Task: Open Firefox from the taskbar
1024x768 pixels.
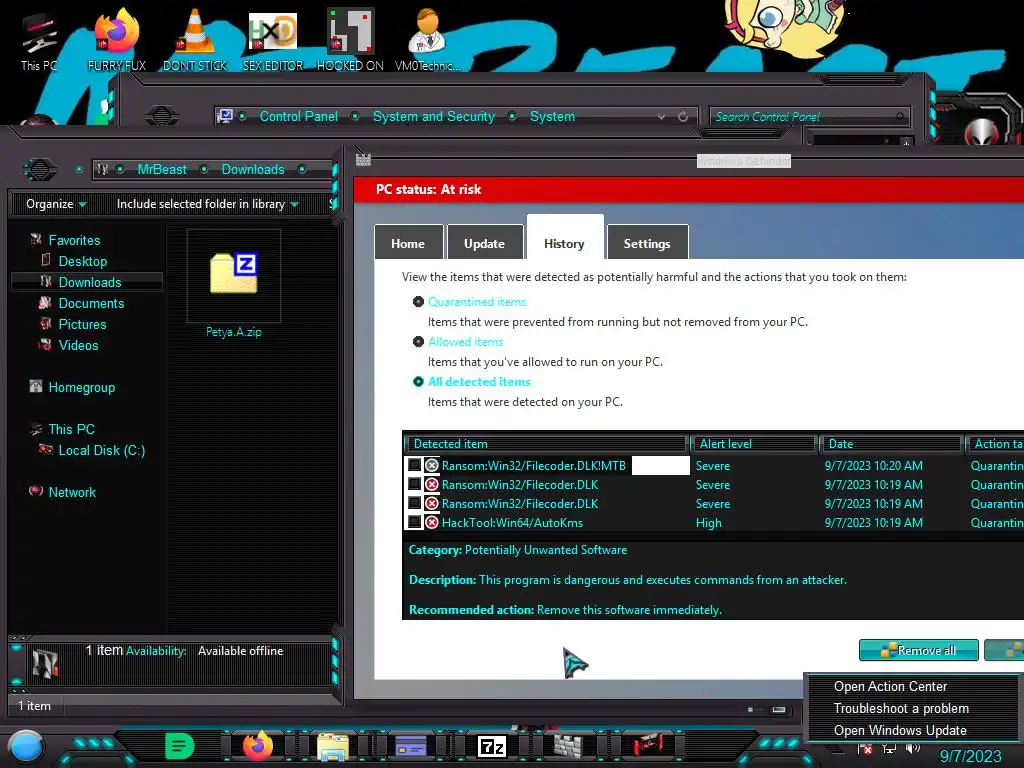Action: [x=257, y=745]
